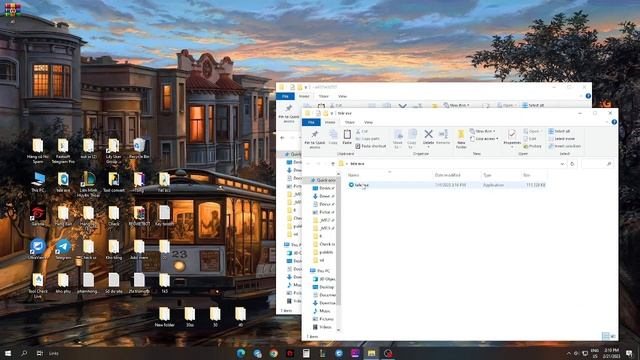Create a New folder from front ribbon
Screen dimensions: 640x360
tap(461, 139)
